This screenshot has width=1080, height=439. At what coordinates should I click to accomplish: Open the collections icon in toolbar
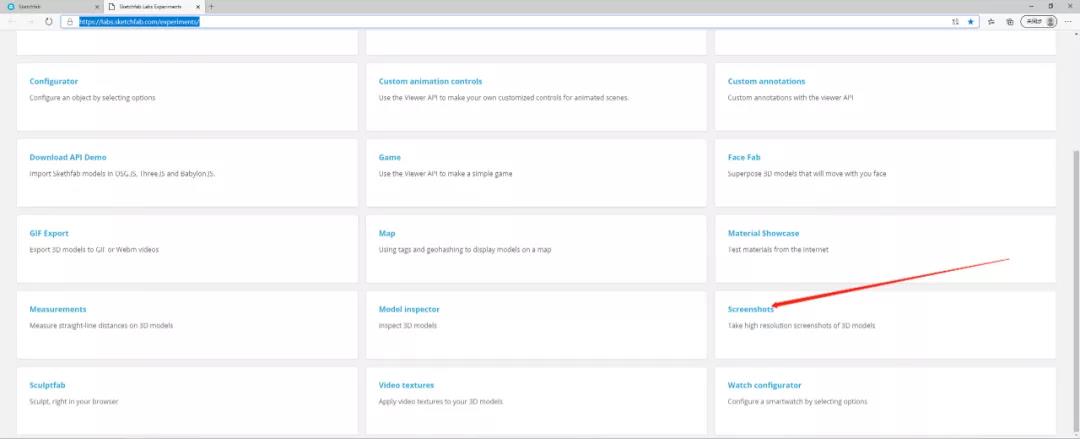pos(1009,21)
